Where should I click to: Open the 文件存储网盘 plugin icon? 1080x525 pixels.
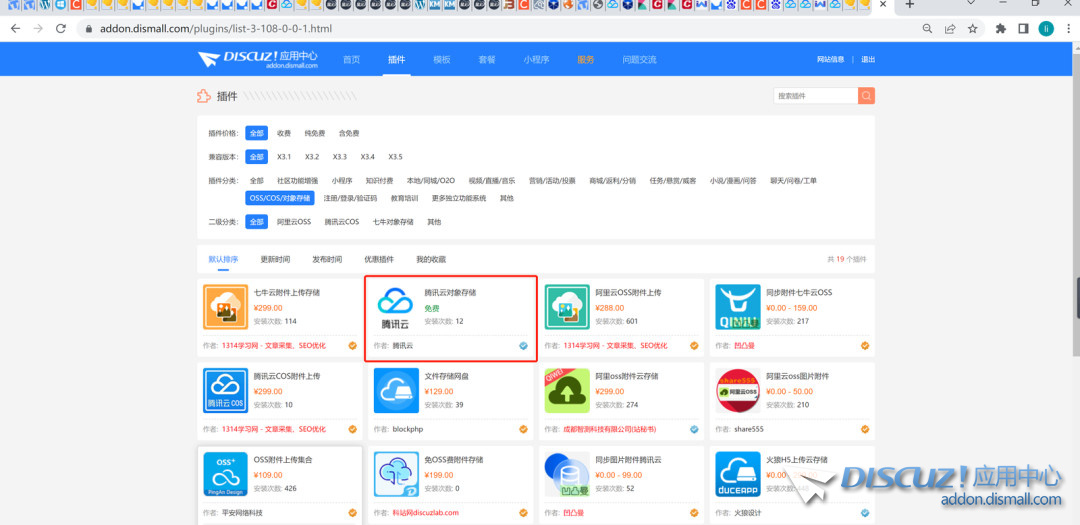click(396, 390)
